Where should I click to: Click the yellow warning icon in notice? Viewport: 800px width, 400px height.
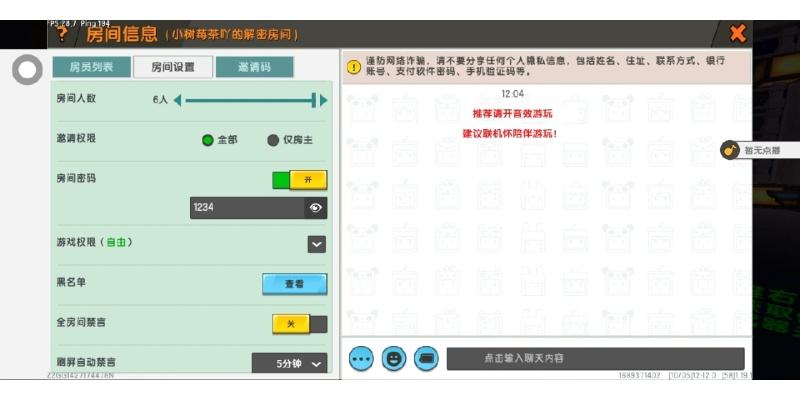(x=354, y=68)
